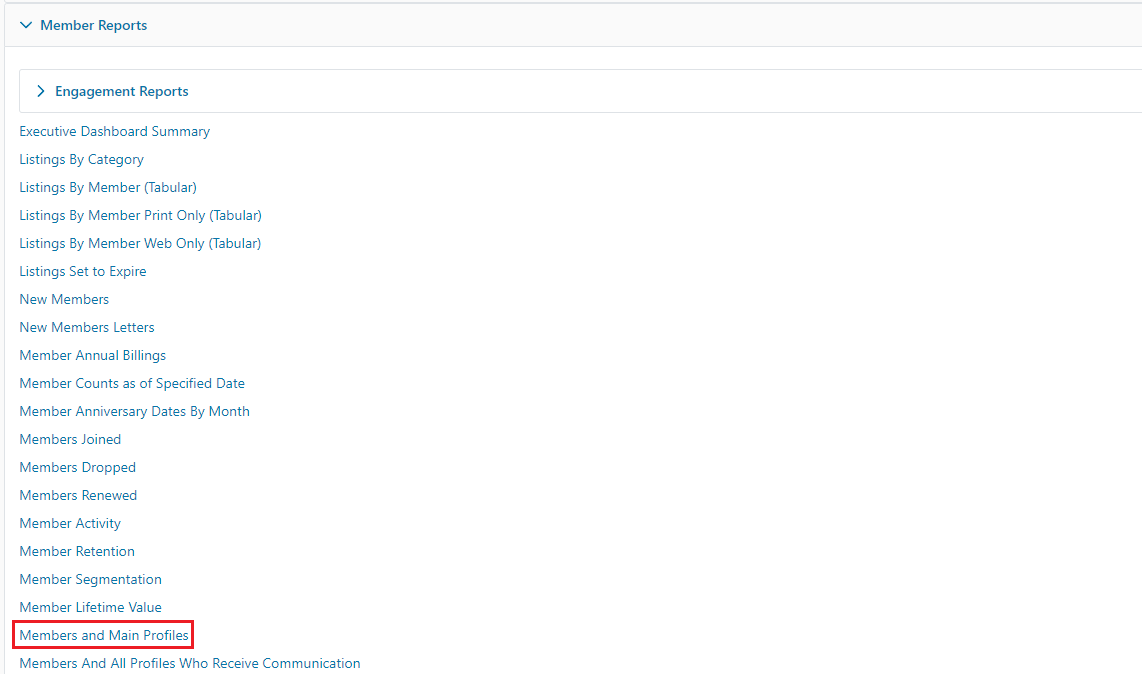
Task: Open the Member Lifetime Value report
Action: [x=90, y=608]
